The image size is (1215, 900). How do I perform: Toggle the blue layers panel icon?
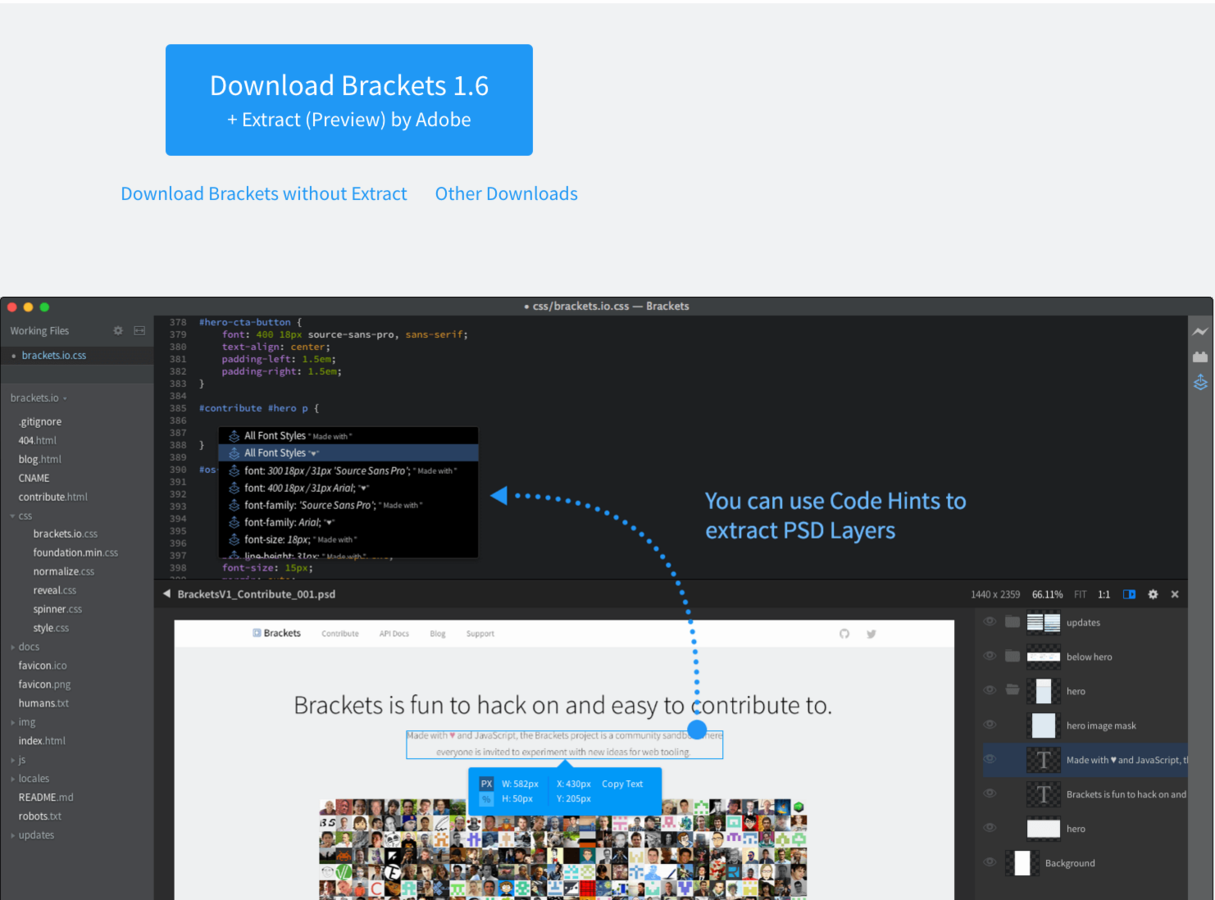tap(1129, 594)
